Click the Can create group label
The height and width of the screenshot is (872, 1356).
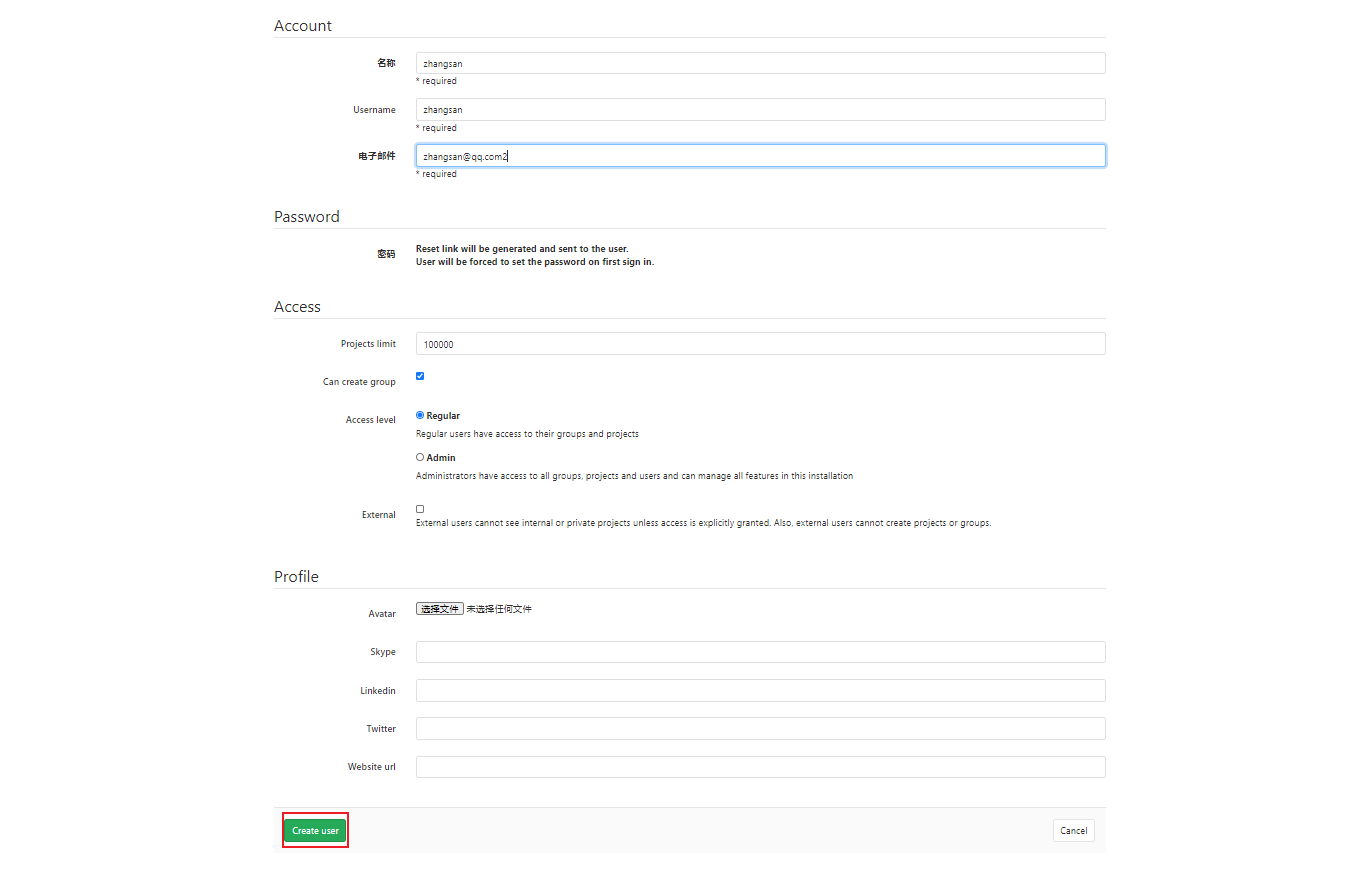coord(359,382)
